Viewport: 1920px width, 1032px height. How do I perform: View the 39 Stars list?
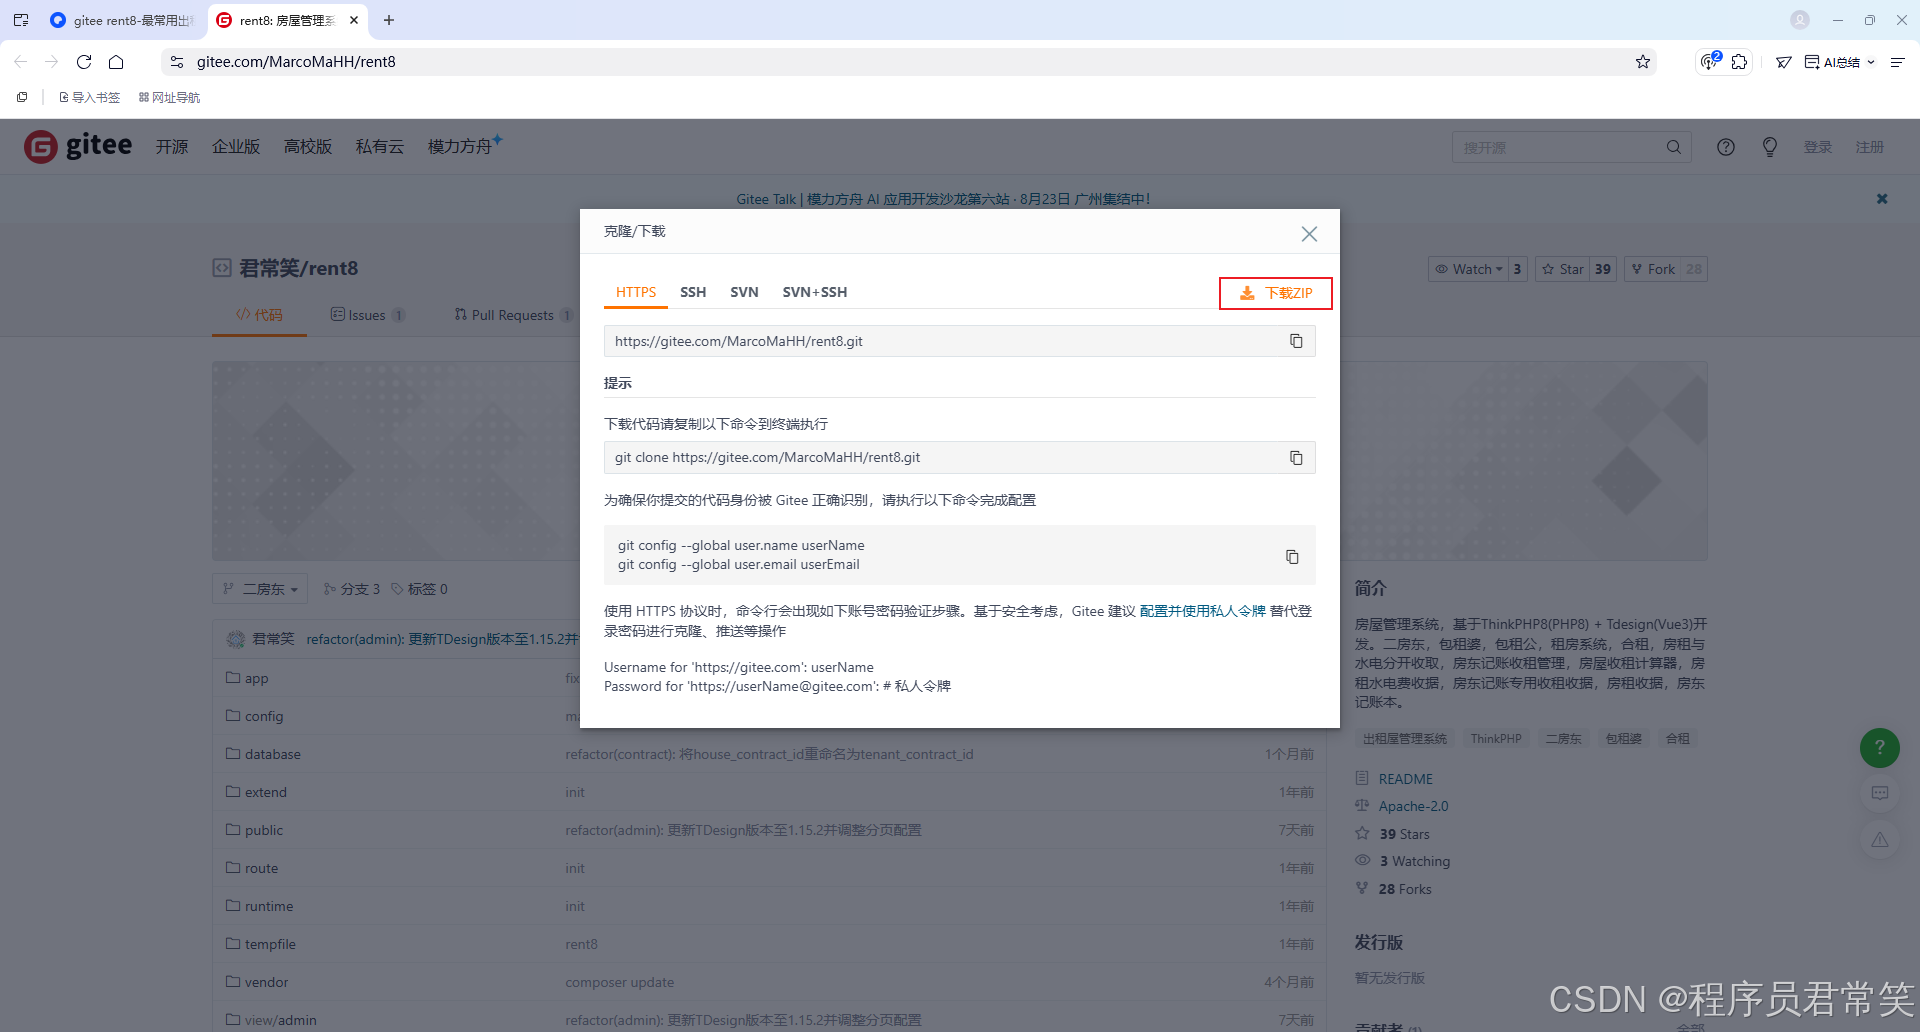(x=1404, y=834)
